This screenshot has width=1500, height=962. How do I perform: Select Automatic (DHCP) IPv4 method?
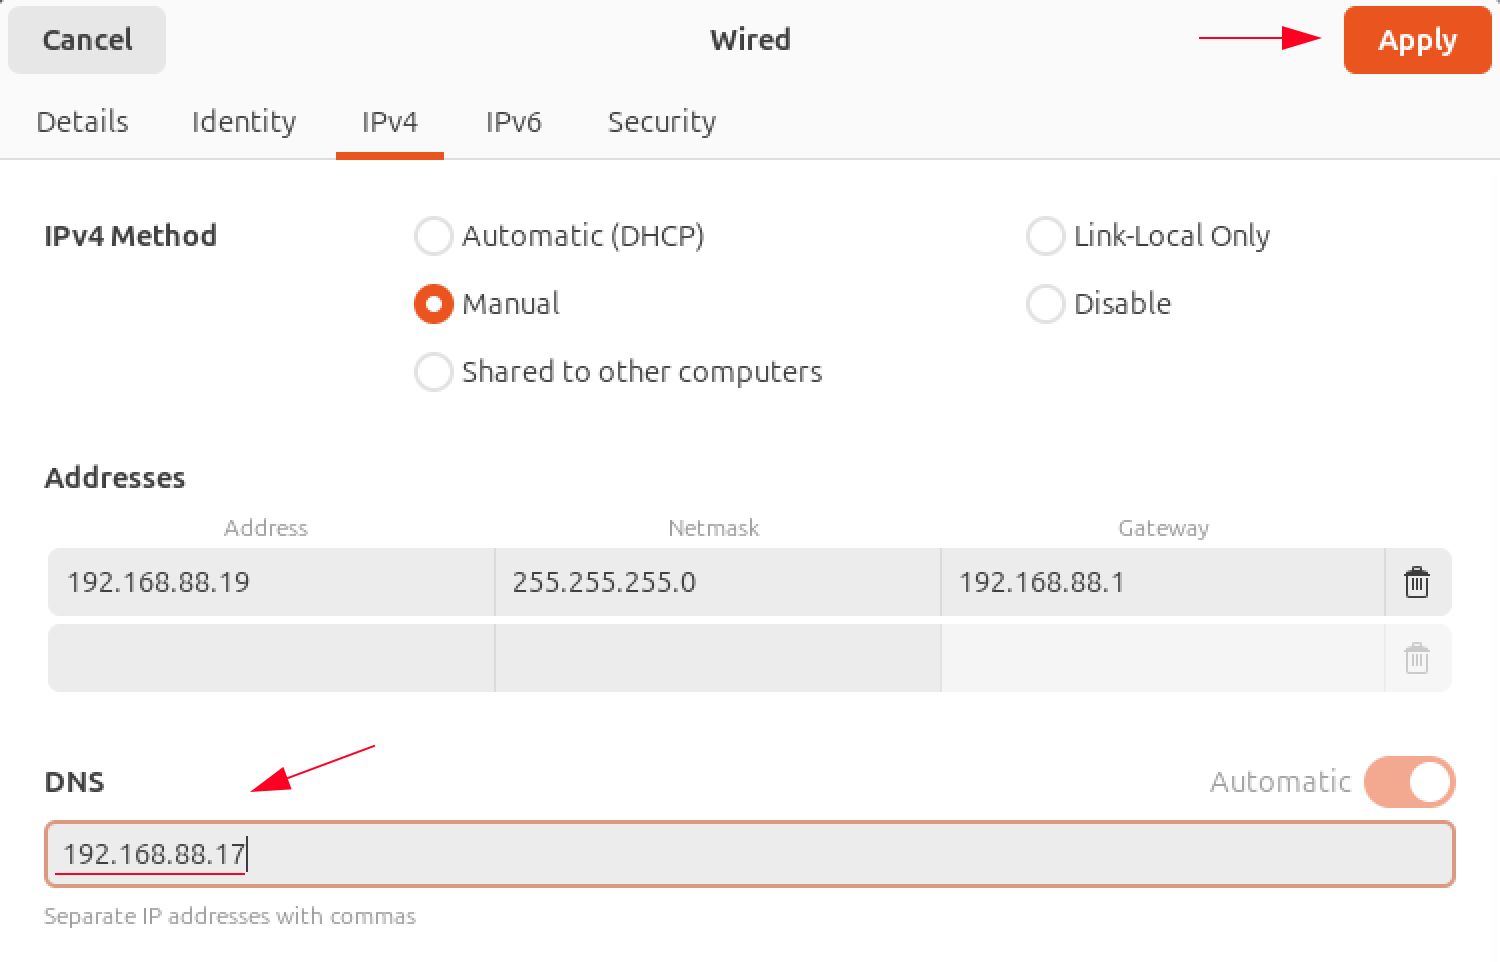tap(434, 236)
